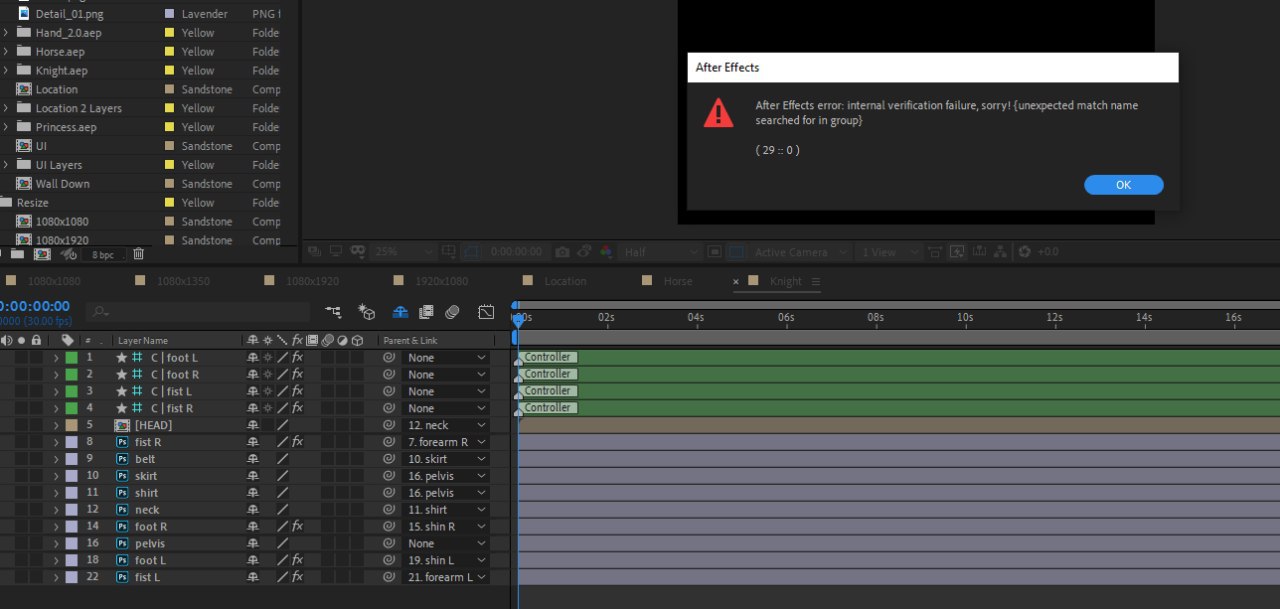Expand the [HEAD] layer properties
The width and height of the screenshot is (1280, 609).
pos(56,425)
